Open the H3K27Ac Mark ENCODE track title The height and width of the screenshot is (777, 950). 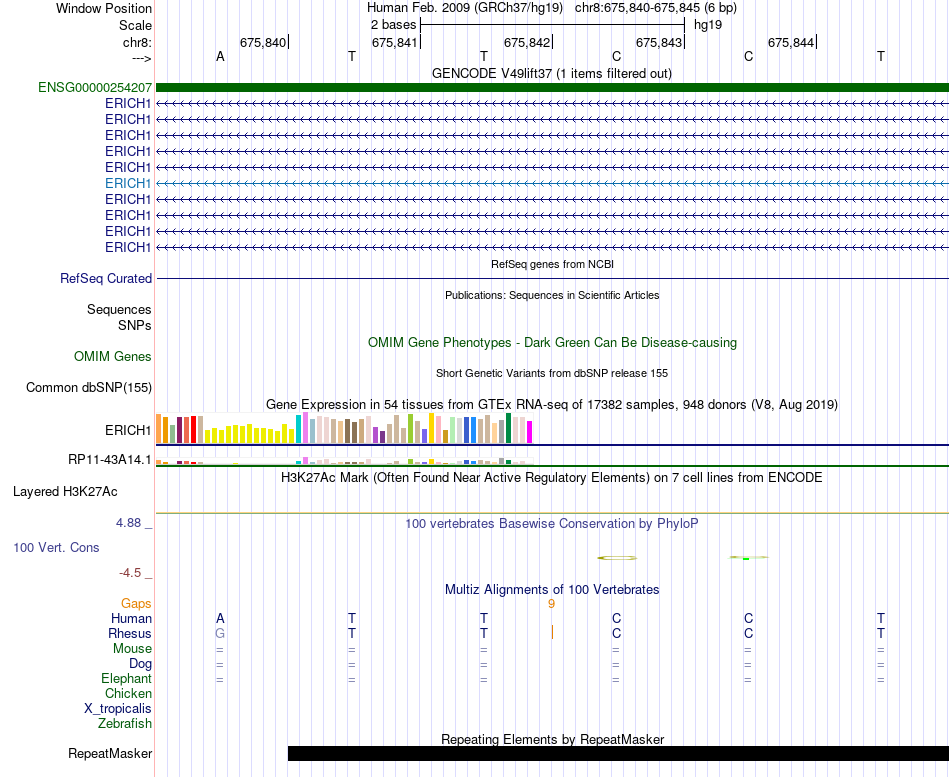[x=552, y=478]
